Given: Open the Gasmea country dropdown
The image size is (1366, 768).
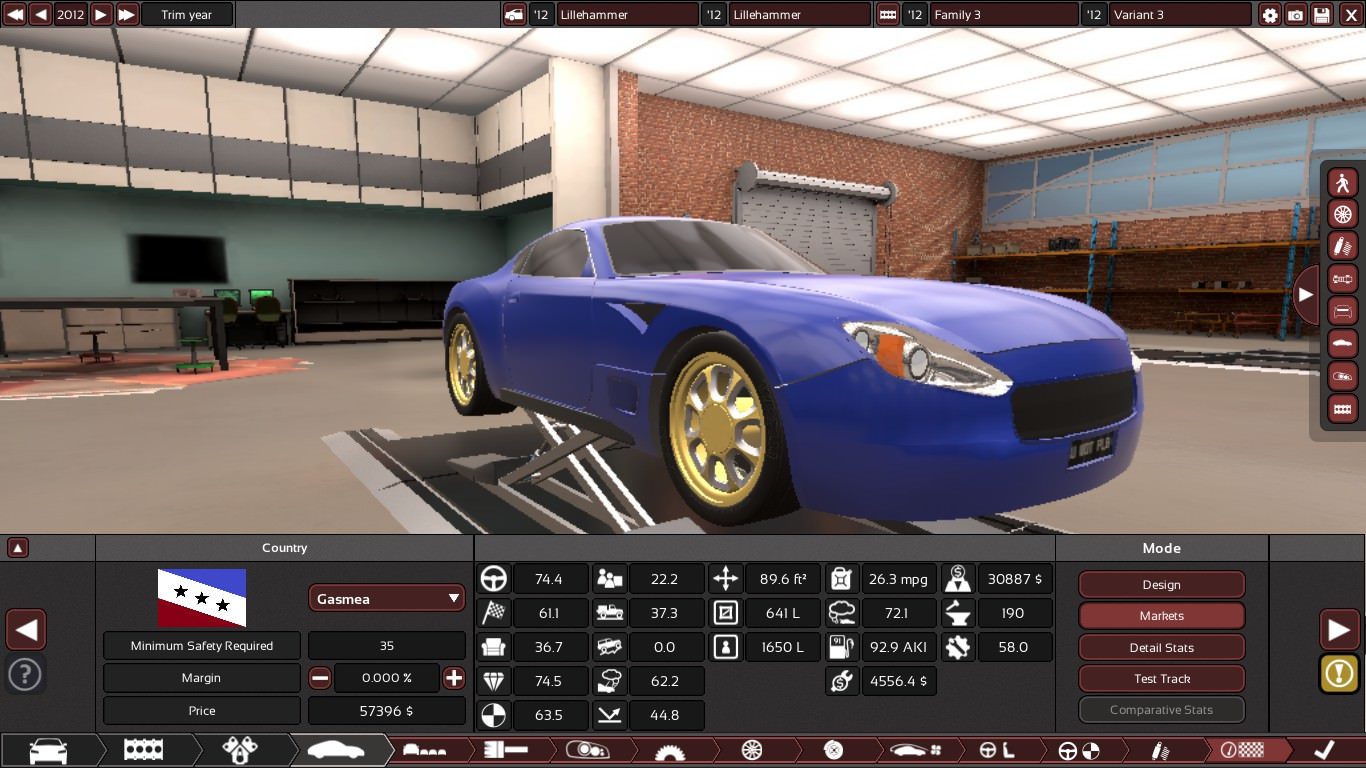Looking at the screenshot, I should [387, 599].
